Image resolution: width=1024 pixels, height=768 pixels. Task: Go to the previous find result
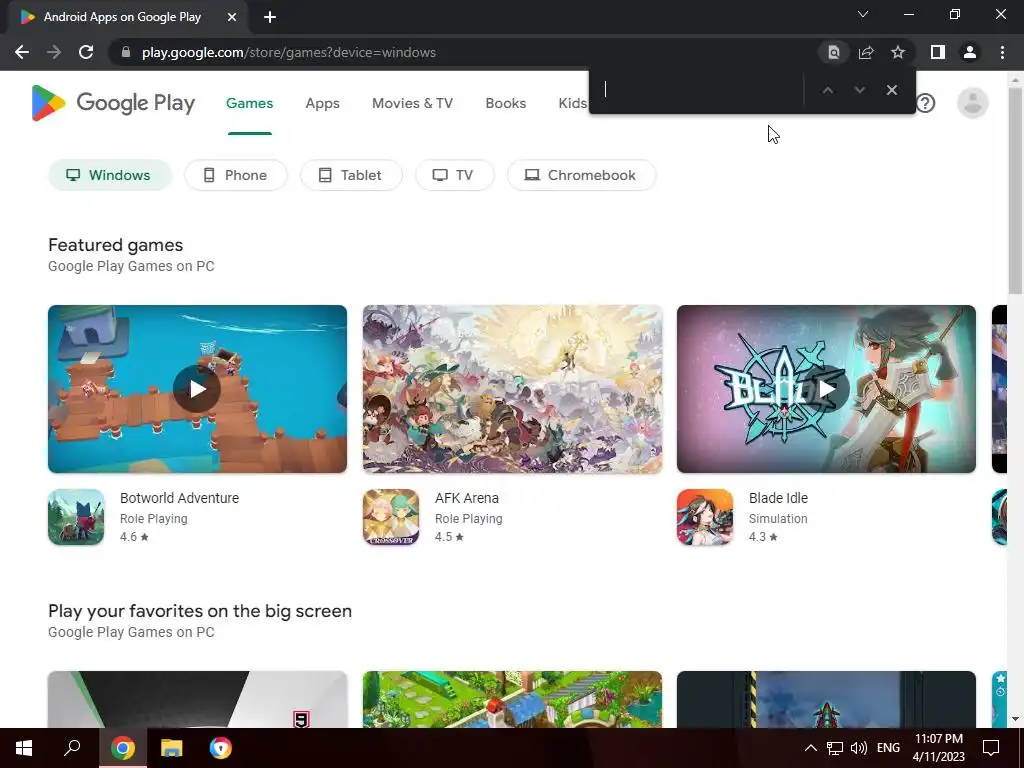(827, 90)
